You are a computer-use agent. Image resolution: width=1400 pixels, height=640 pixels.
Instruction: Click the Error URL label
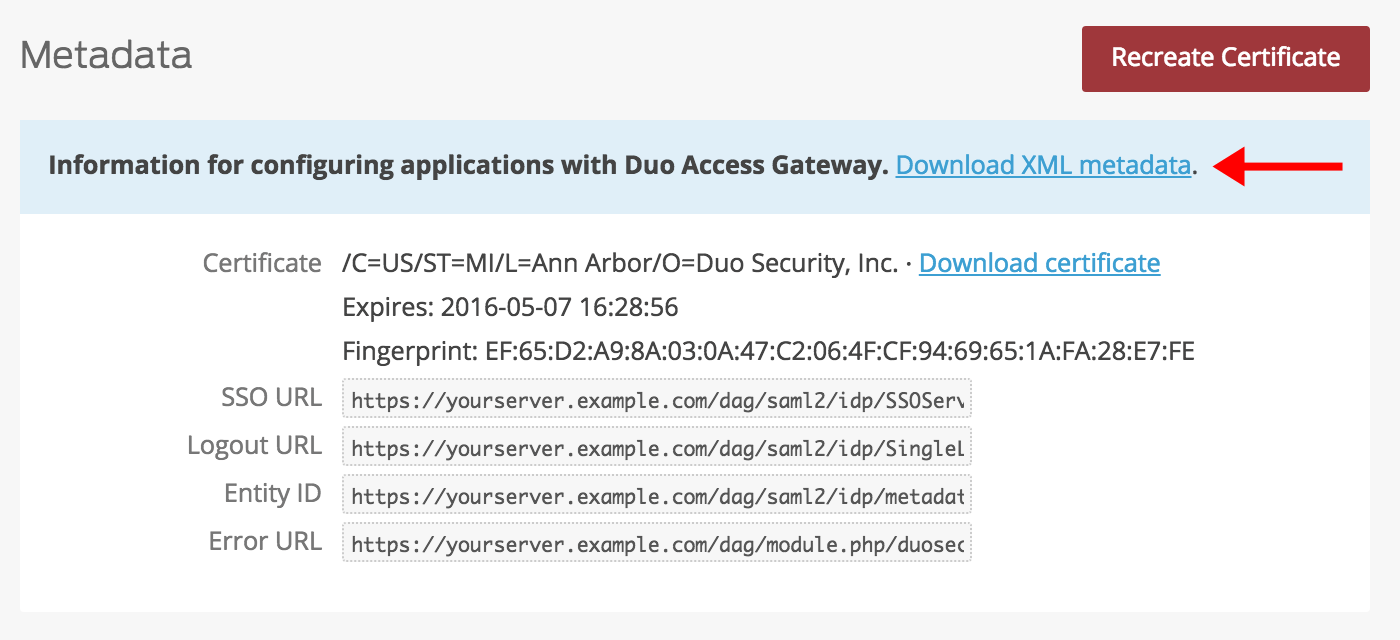pyautogui.click(x=265, y=541)
